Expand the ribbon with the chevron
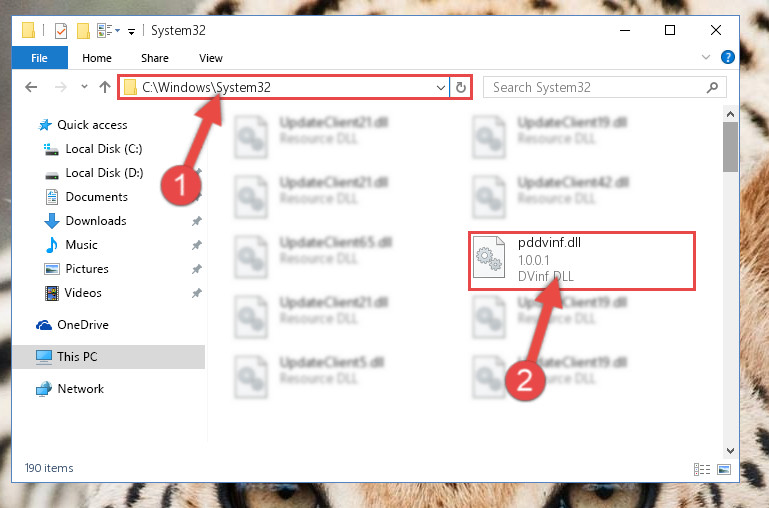This screenshot has width=769, height=508. point(706,57)
